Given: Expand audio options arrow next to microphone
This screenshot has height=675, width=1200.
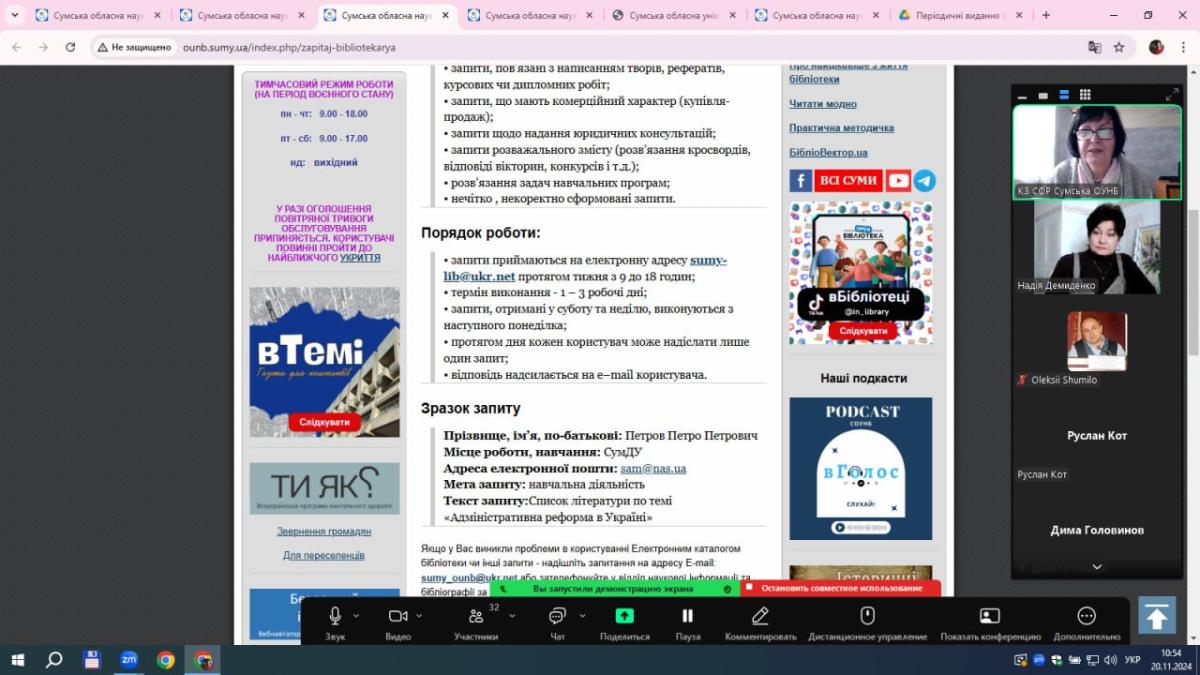Looking at the screenshot, I should [x=356, y=616].
